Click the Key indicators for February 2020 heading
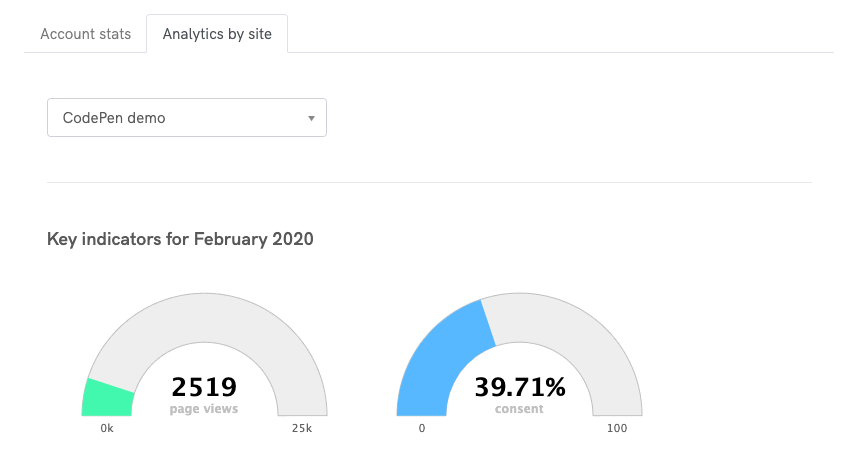 (180, 240)
